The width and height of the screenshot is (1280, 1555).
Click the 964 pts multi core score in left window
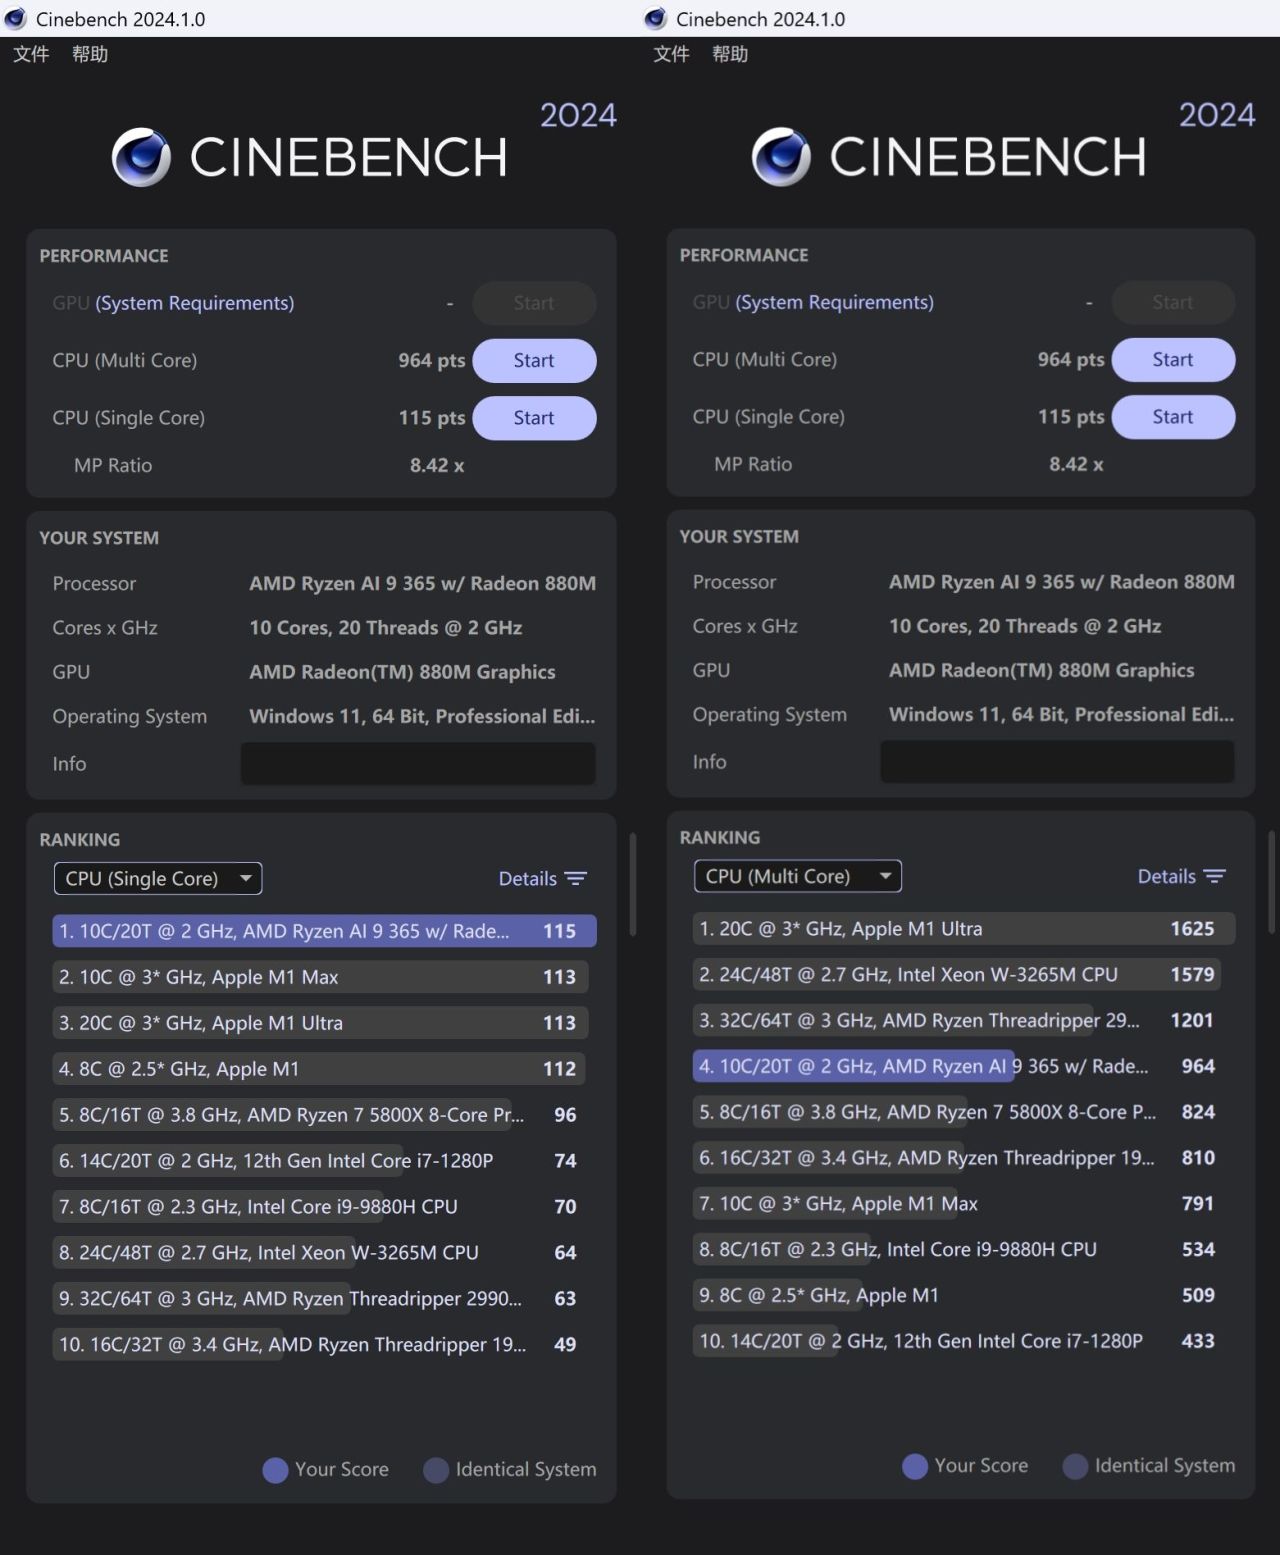tap(432, 361)
